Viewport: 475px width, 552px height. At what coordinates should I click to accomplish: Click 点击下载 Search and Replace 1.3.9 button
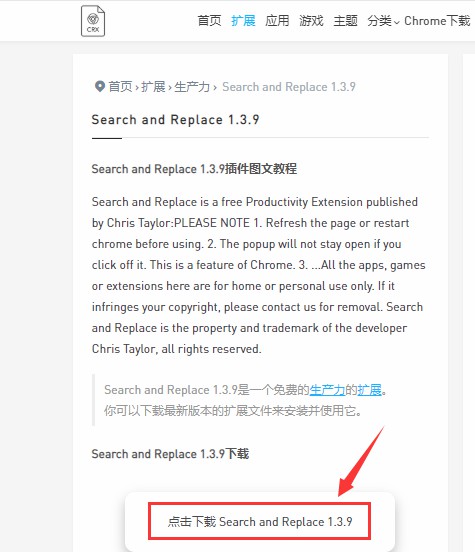click(x=260, y=521)
